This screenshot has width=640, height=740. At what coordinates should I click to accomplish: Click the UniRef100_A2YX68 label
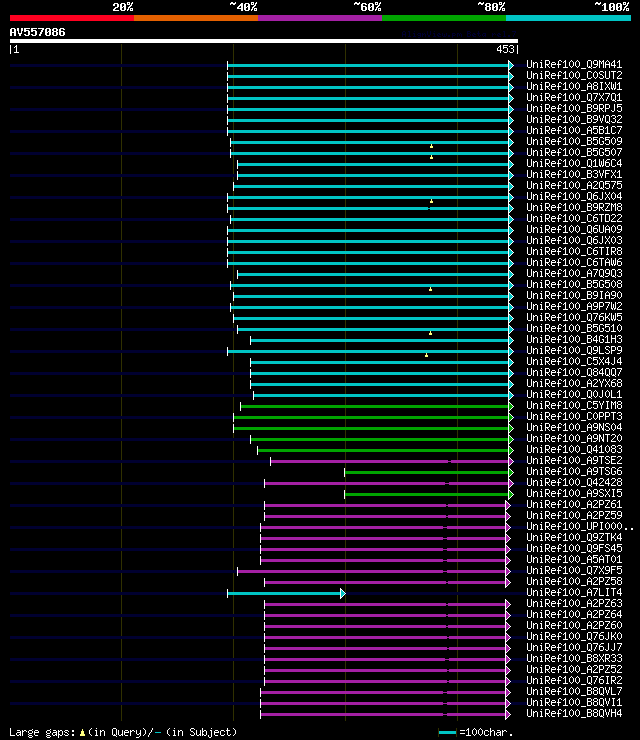tap(574, 383)
